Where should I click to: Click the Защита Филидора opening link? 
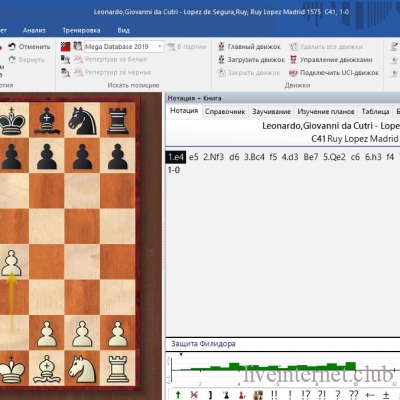pos(203,344)
